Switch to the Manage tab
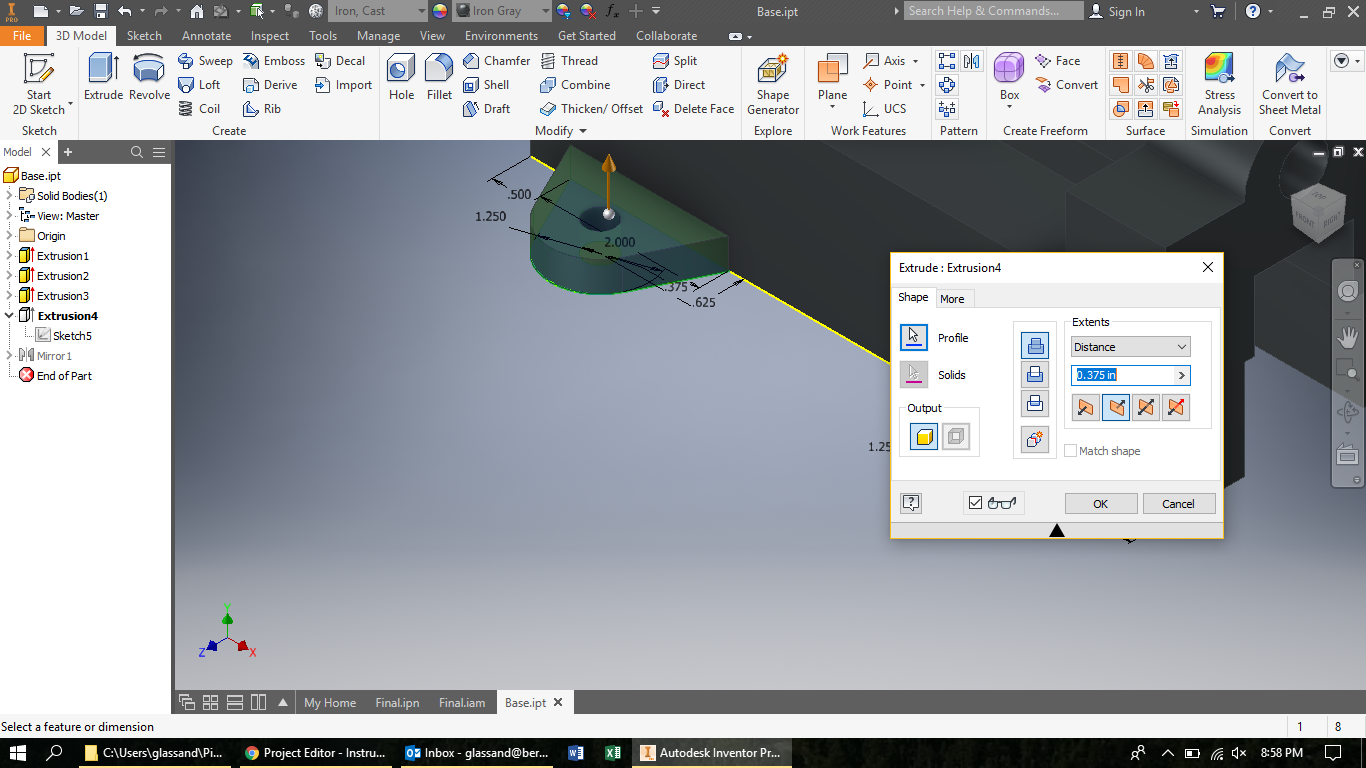Image resolution: width=1366 pixels, height=768 pixels. pos(378,36)
